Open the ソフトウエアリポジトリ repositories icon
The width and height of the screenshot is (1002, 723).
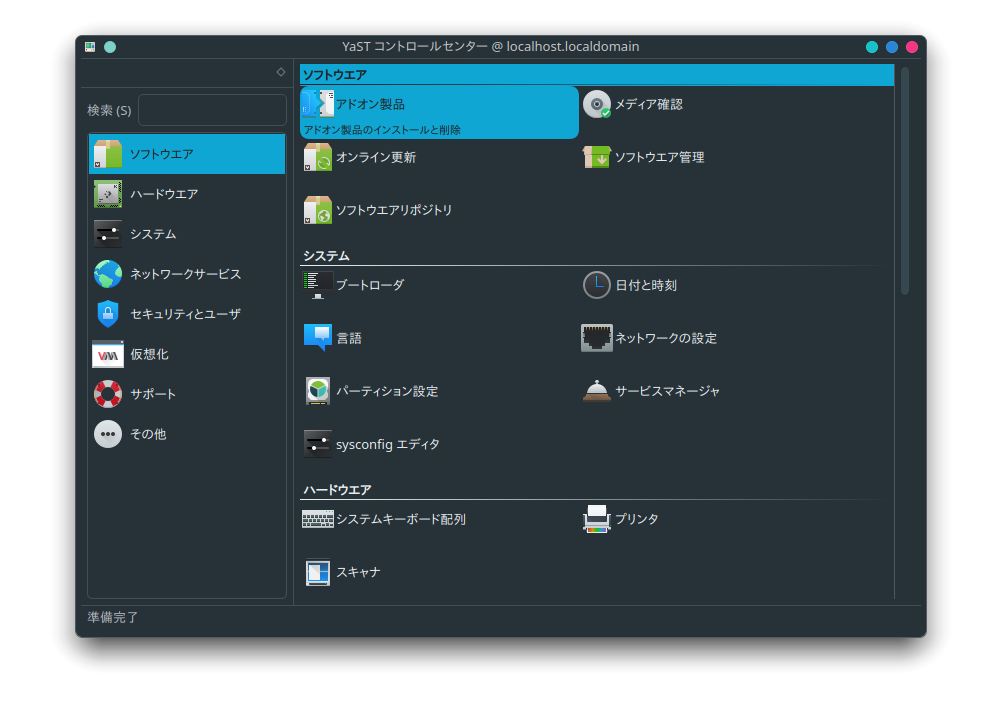[318, 210]
